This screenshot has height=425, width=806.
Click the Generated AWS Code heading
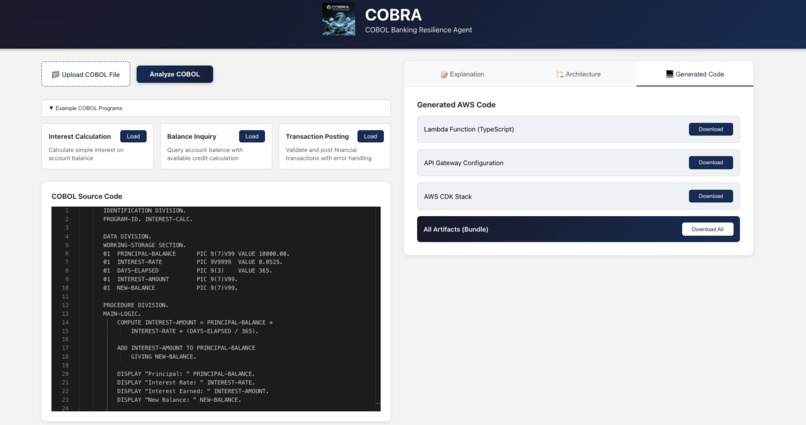(x=456, y=105)
